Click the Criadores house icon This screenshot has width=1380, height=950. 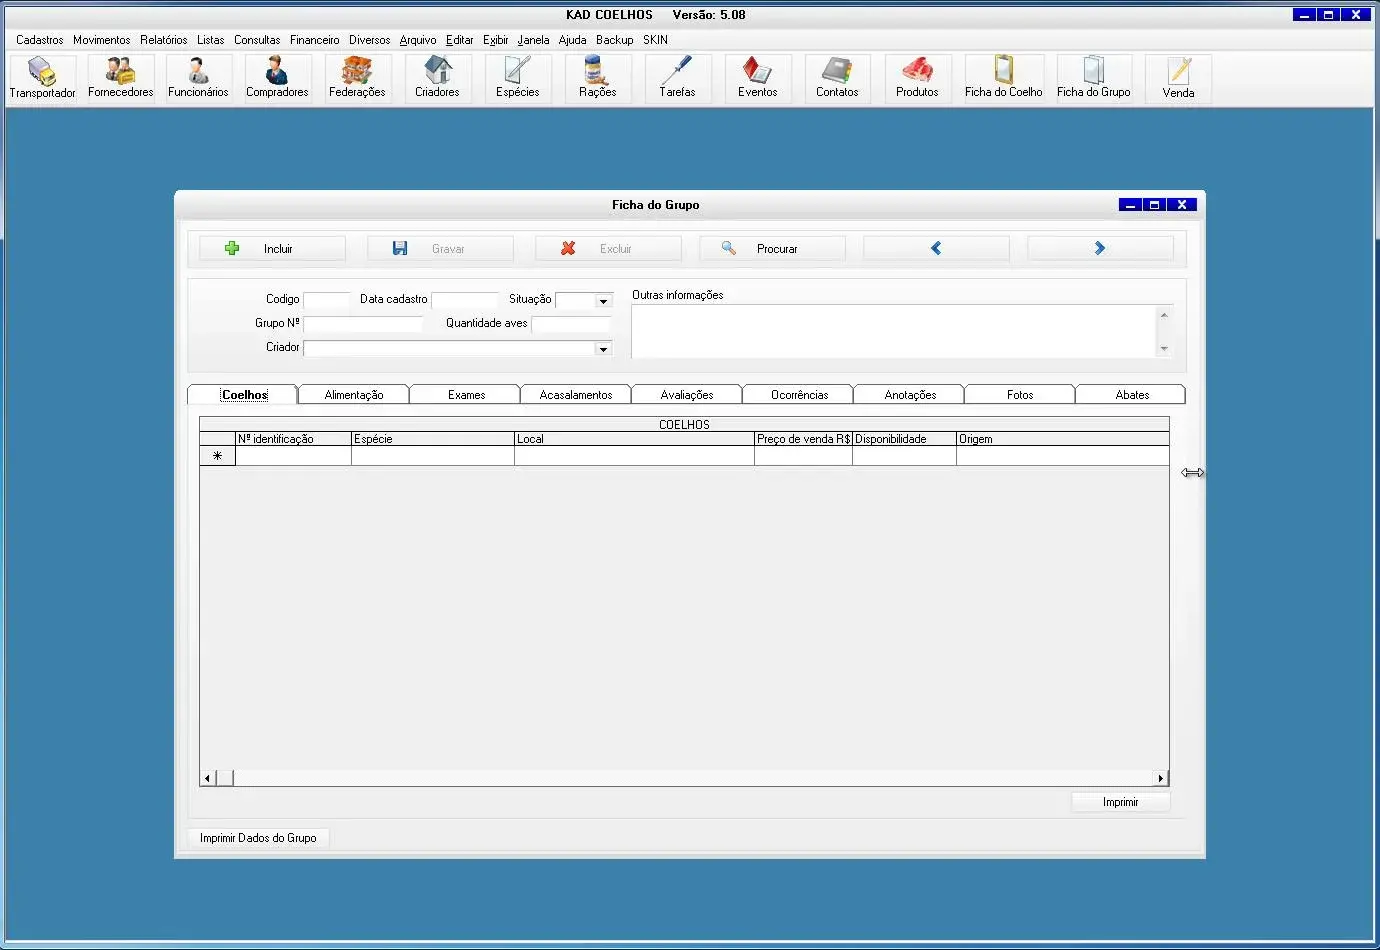point(437,78)
